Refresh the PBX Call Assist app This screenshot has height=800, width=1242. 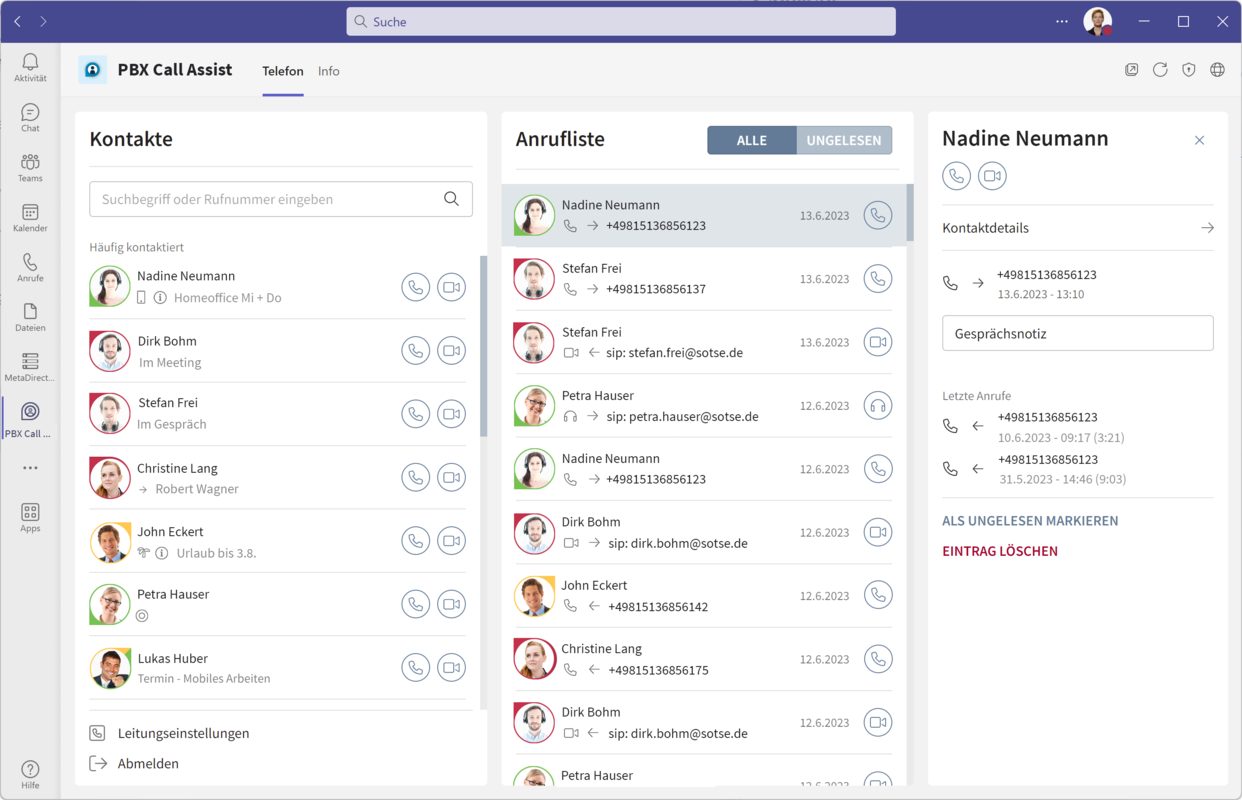(1160, 69)
